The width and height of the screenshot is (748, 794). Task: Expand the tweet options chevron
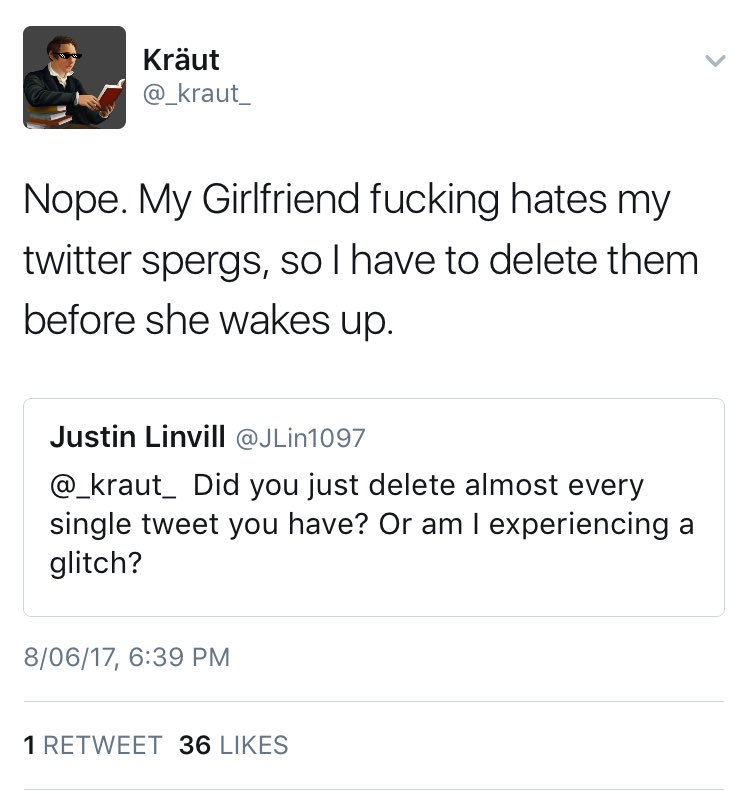pyautogui.click(x=715, y=61)
